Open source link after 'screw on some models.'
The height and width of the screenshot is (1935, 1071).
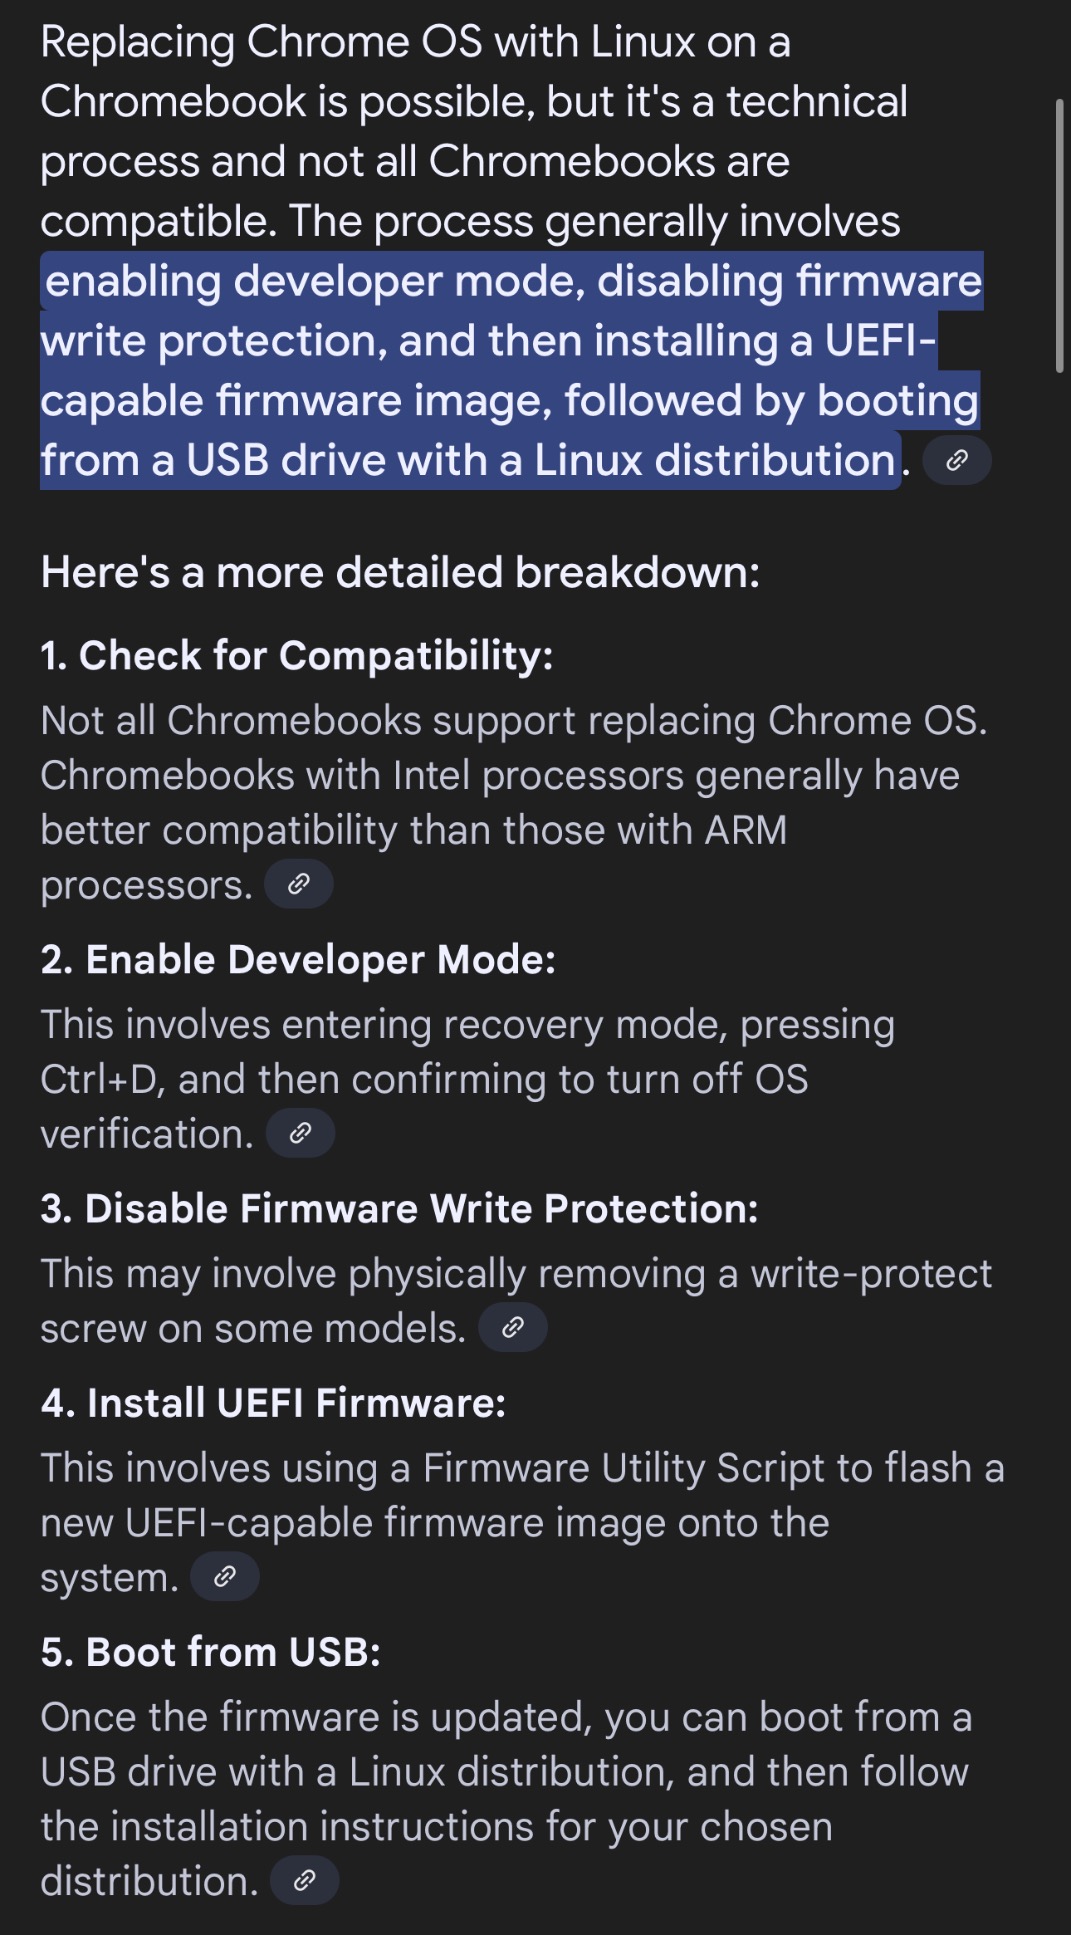512,1327
